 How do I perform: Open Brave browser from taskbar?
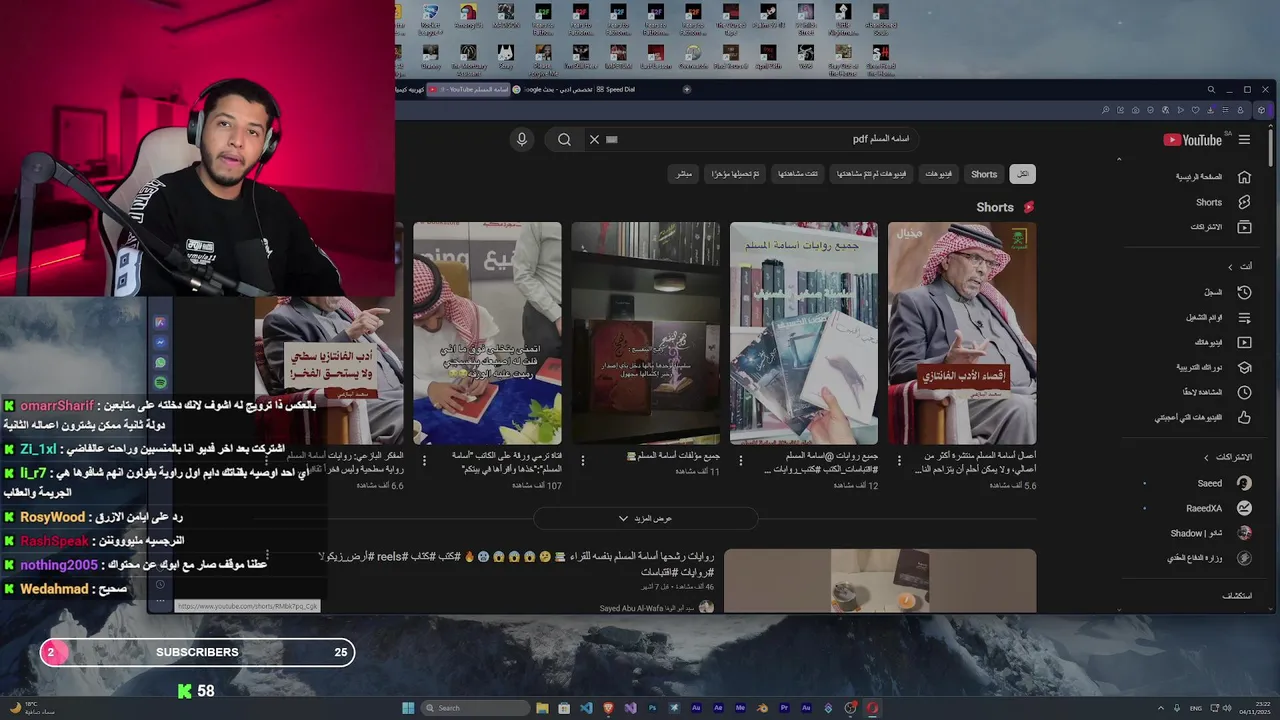(608, 708)
